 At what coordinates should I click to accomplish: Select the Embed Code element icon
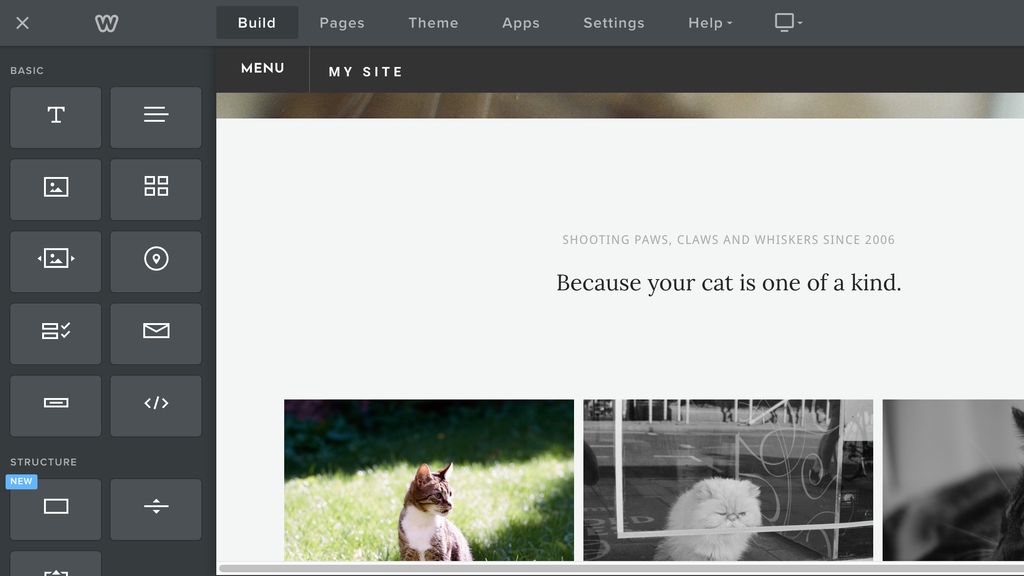tap(156, 405)
